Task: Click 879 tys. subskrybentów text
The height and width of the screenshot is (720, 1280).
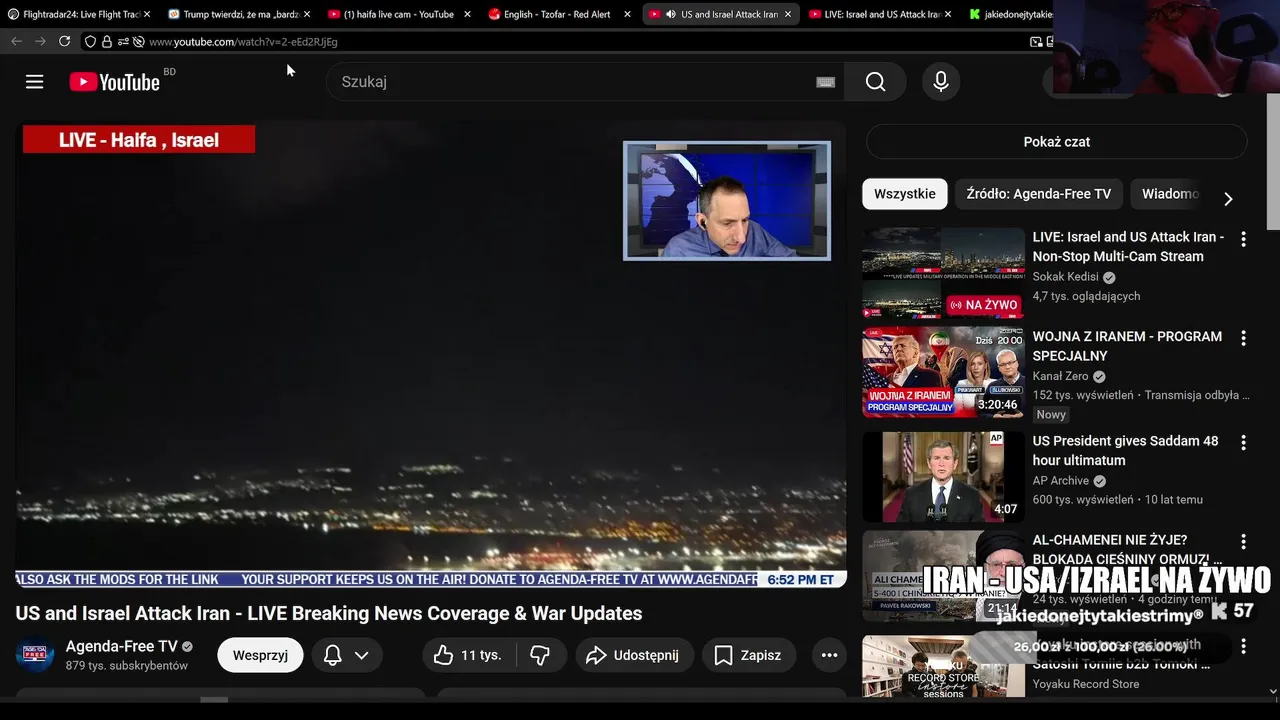Action: [127, 666]
